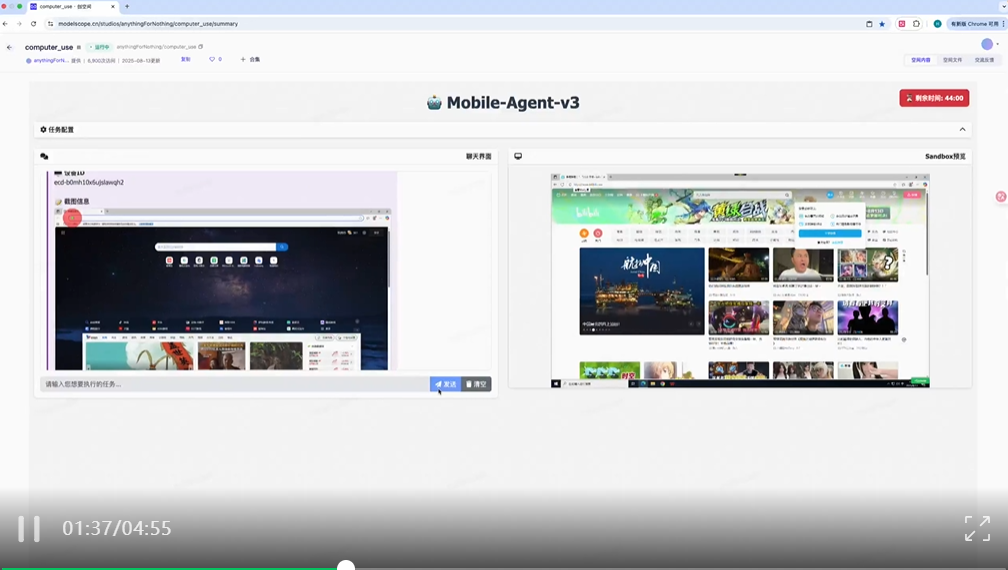Image resolution: width=1008 pixels, height=570 pixels.
Task: Click the browser back arrow
Action: click(6, 24)
